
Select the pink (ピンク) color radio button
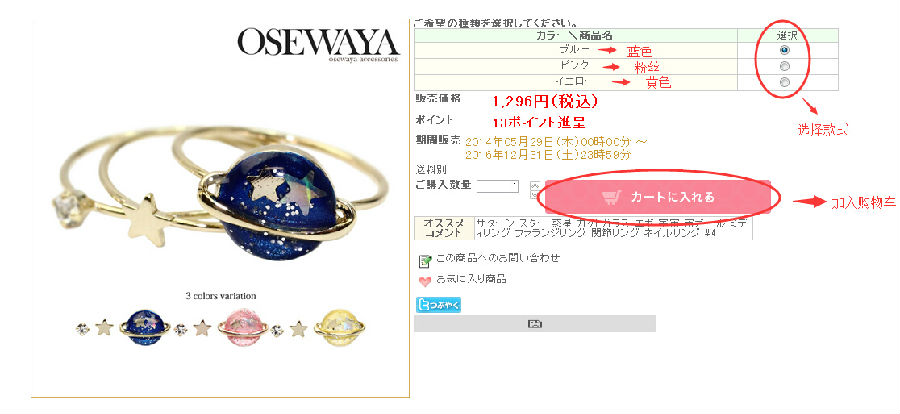point(785,66)
